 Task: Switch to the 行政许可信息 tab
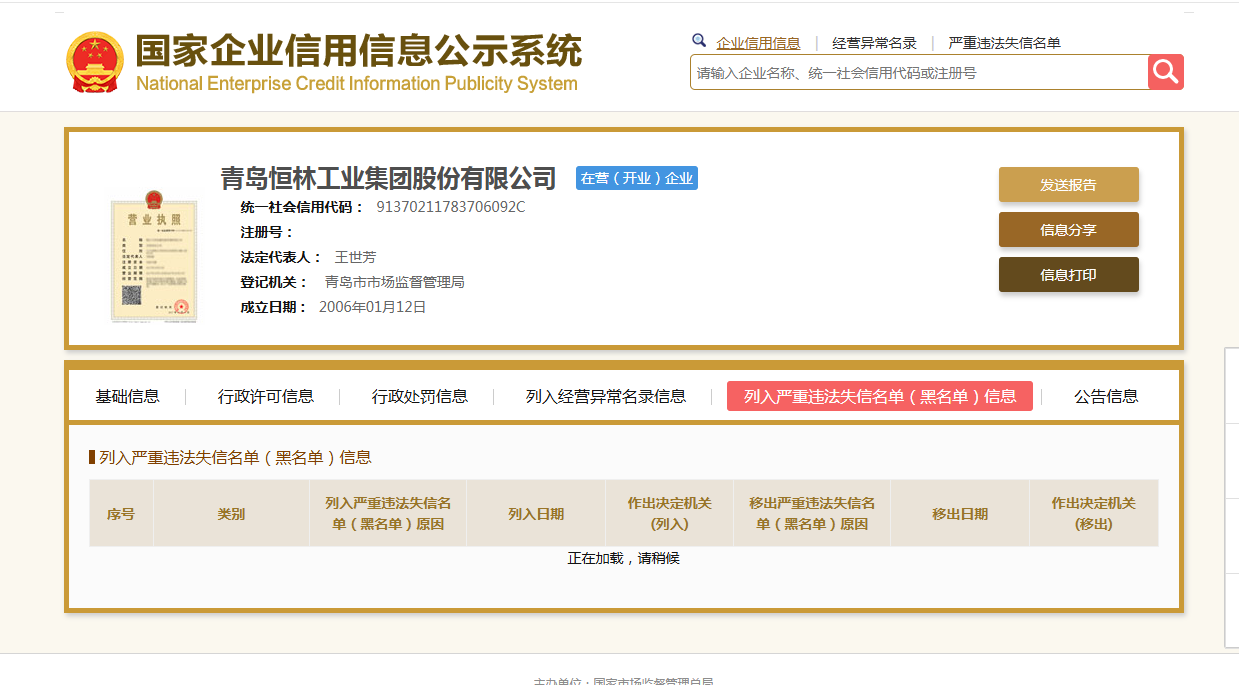[x=266, y=396]
